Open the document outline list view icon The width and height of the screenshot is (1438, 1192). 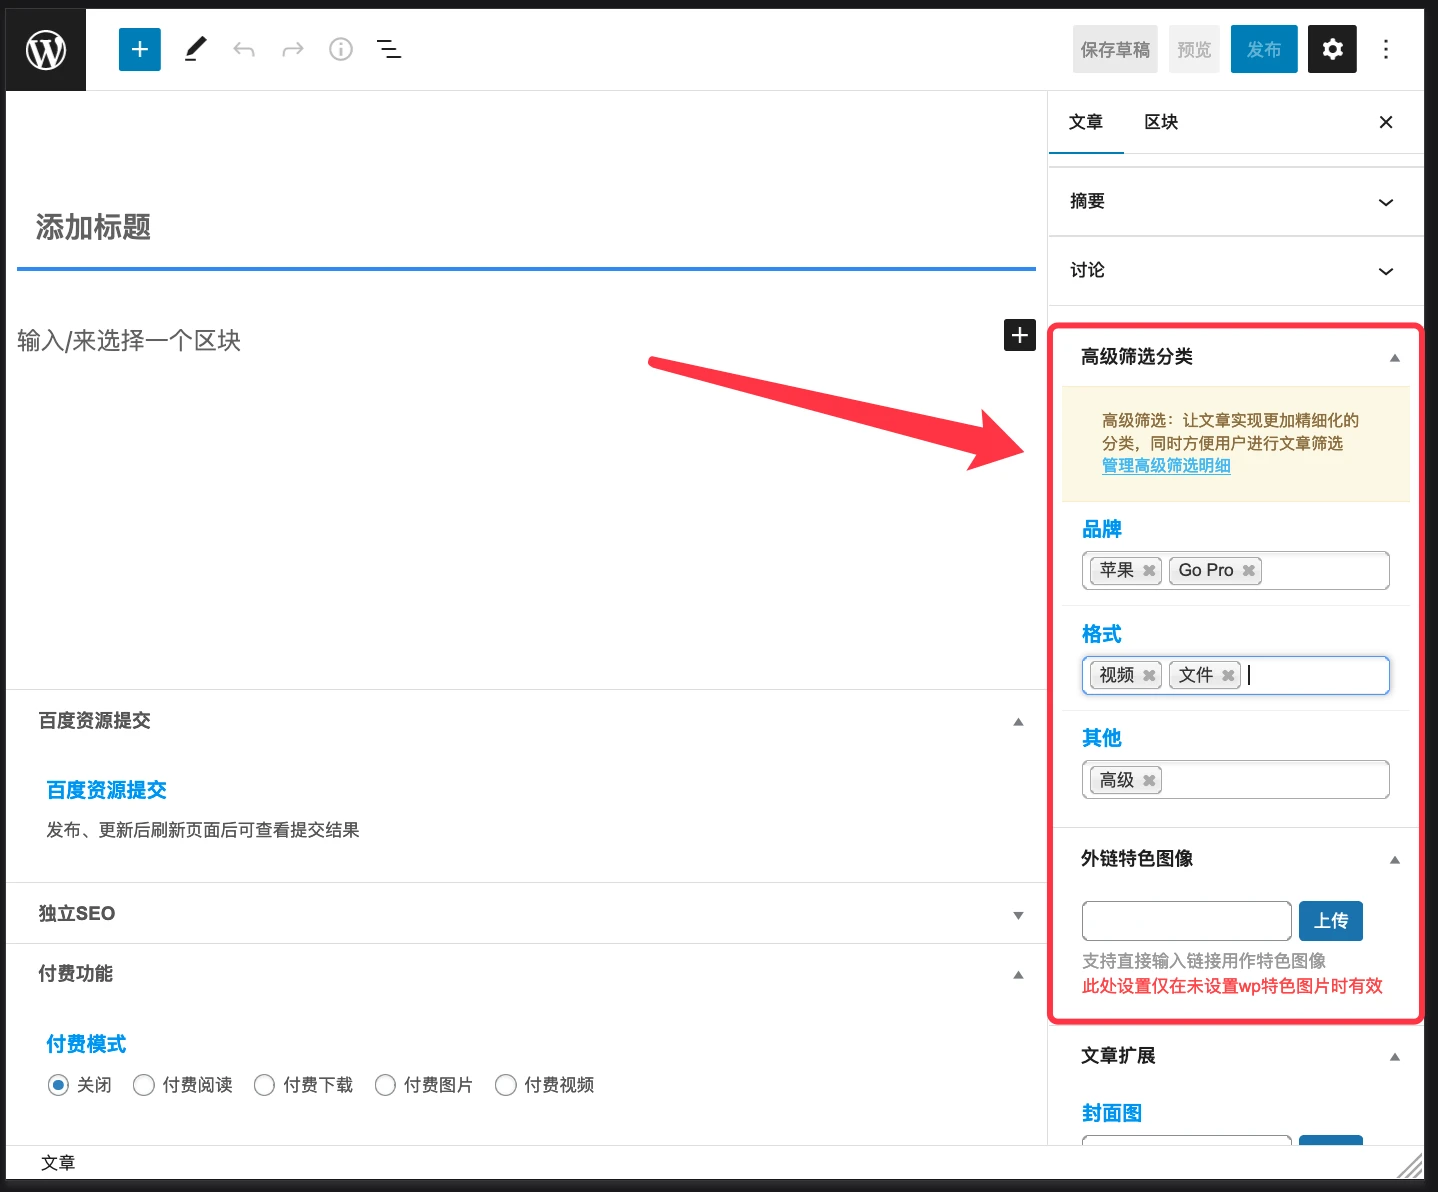point(389,49)
